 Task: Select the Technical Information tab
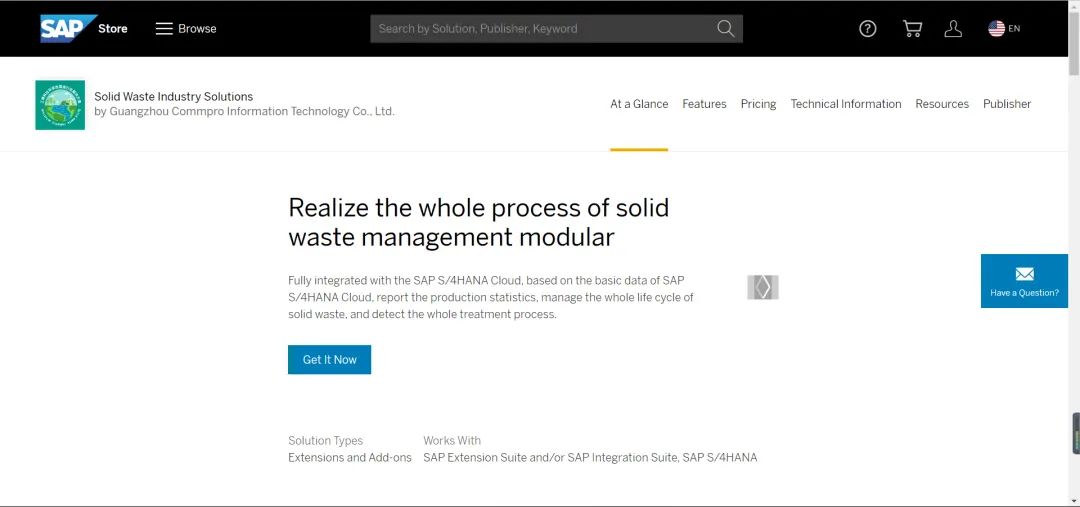click(845, 104)
